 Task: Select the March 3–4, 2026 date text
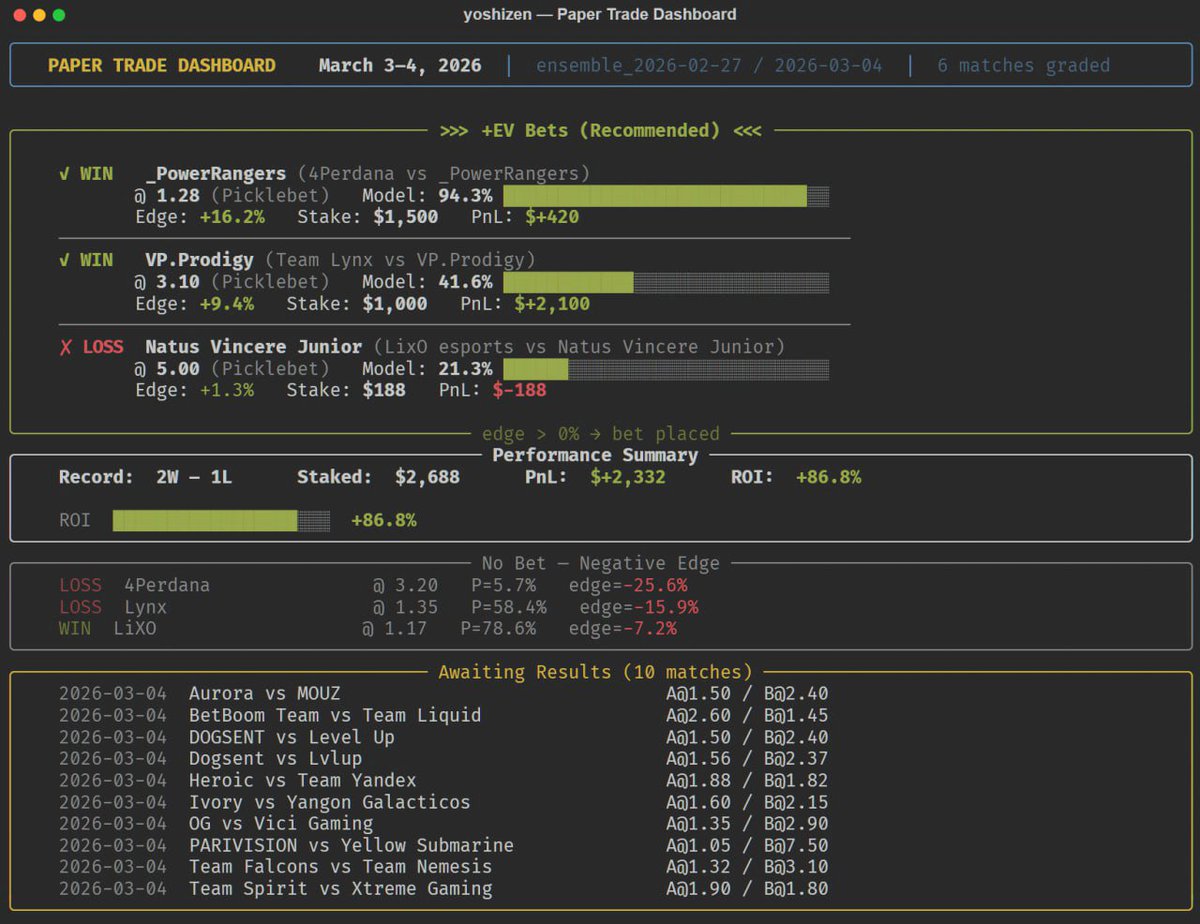400,66
